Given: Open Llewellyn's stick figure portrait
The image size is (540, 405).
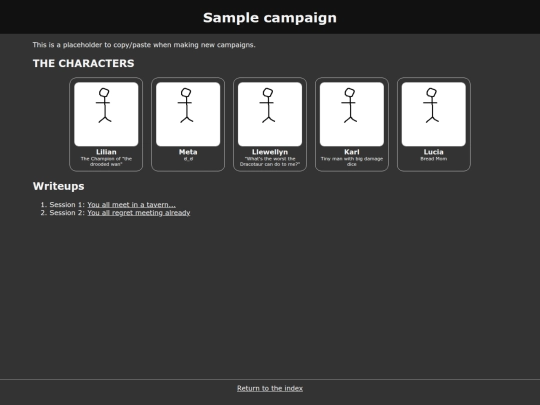Looking at the screenshot, I should point(270,114).
